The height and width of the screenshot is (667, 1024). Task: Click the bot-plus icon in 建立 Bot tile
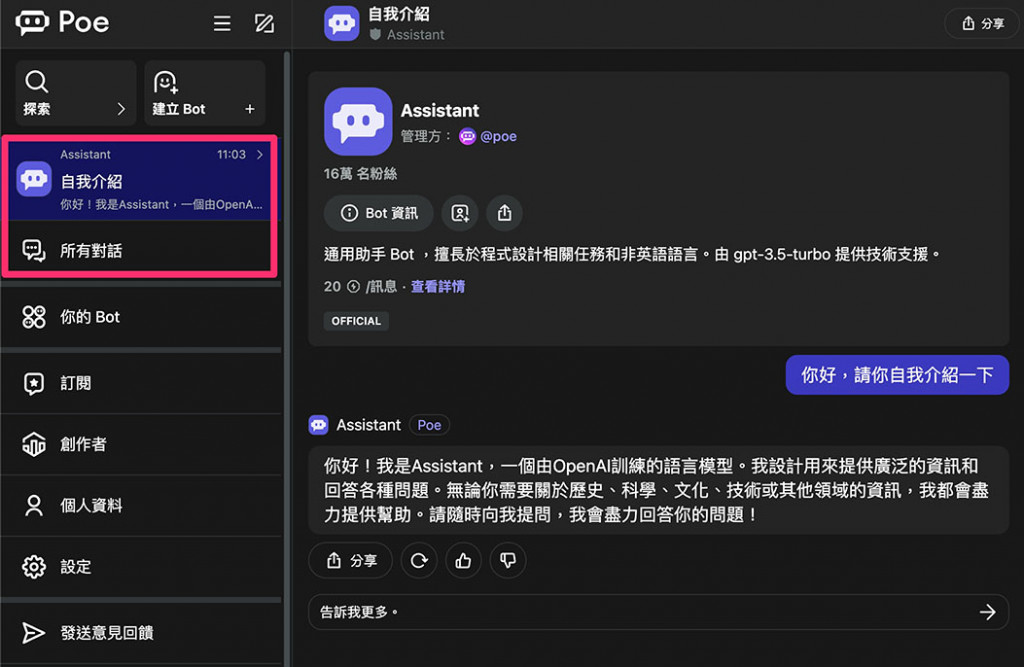click(165, 82)
